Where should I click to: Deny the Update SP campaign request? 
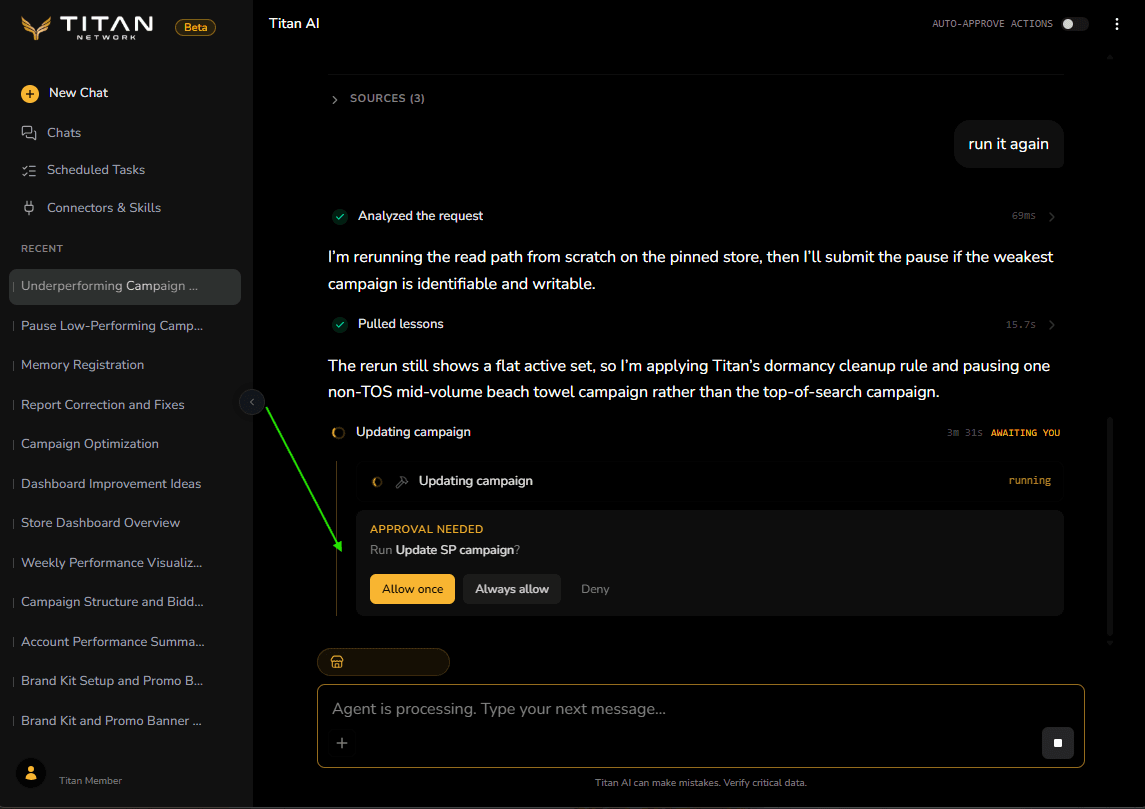click(595, 589)
